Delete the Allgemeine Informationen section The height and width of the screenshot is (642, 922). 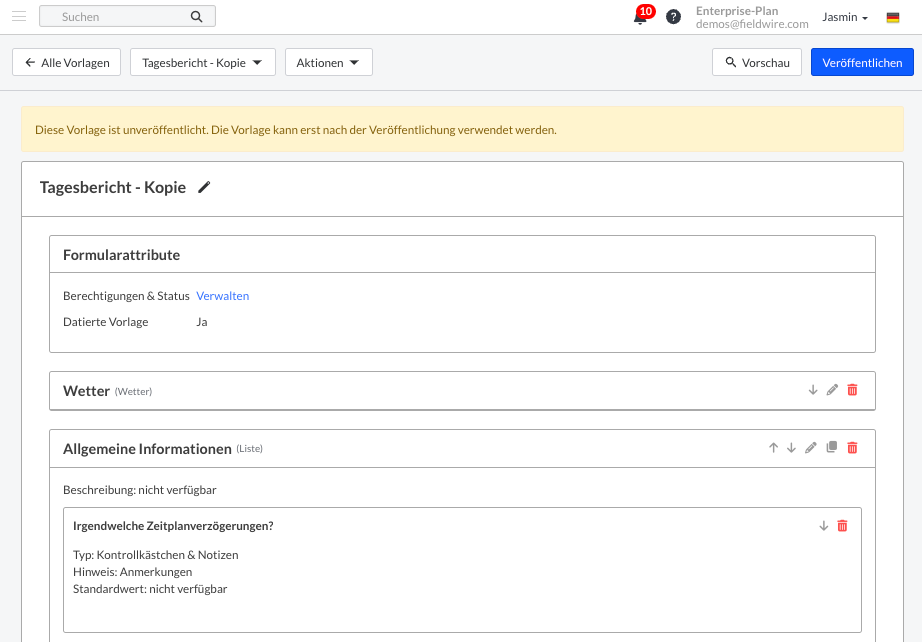tap(852, 448)
